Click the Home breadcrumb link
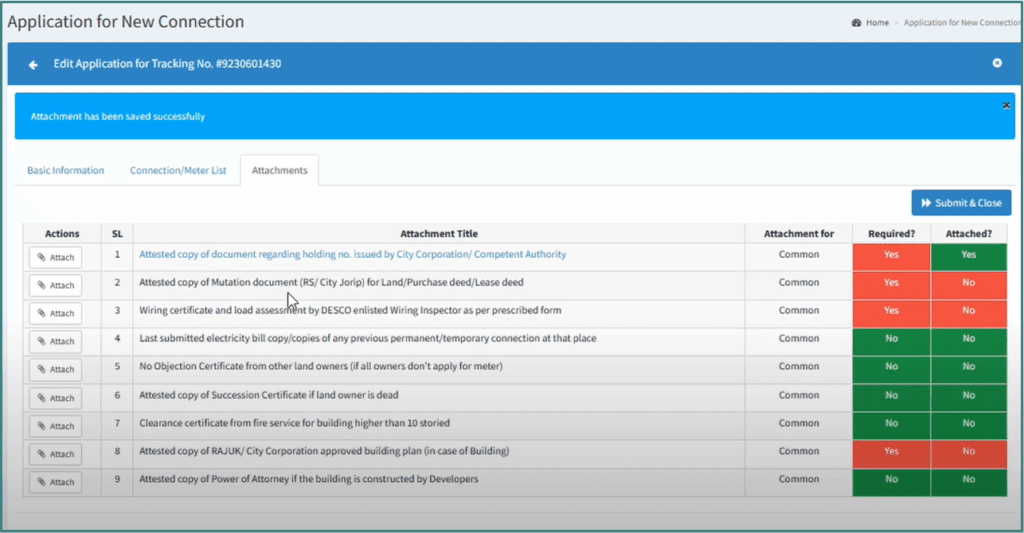Viewport: 1024px width, 533px height. pos(877,22)
